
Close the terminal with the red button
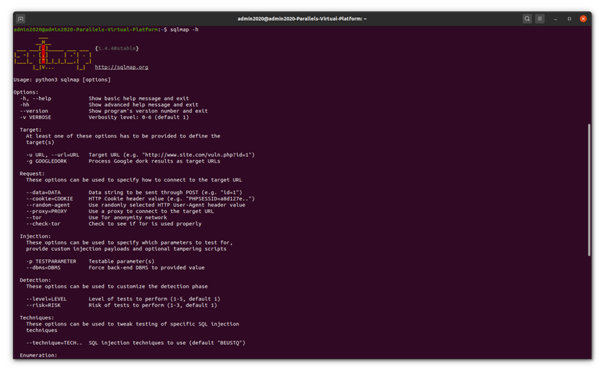click(x=583, y=19)
